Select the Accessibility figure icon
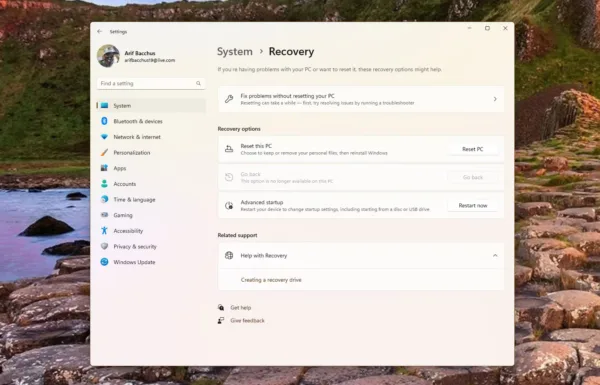 [x=104, y=230]
